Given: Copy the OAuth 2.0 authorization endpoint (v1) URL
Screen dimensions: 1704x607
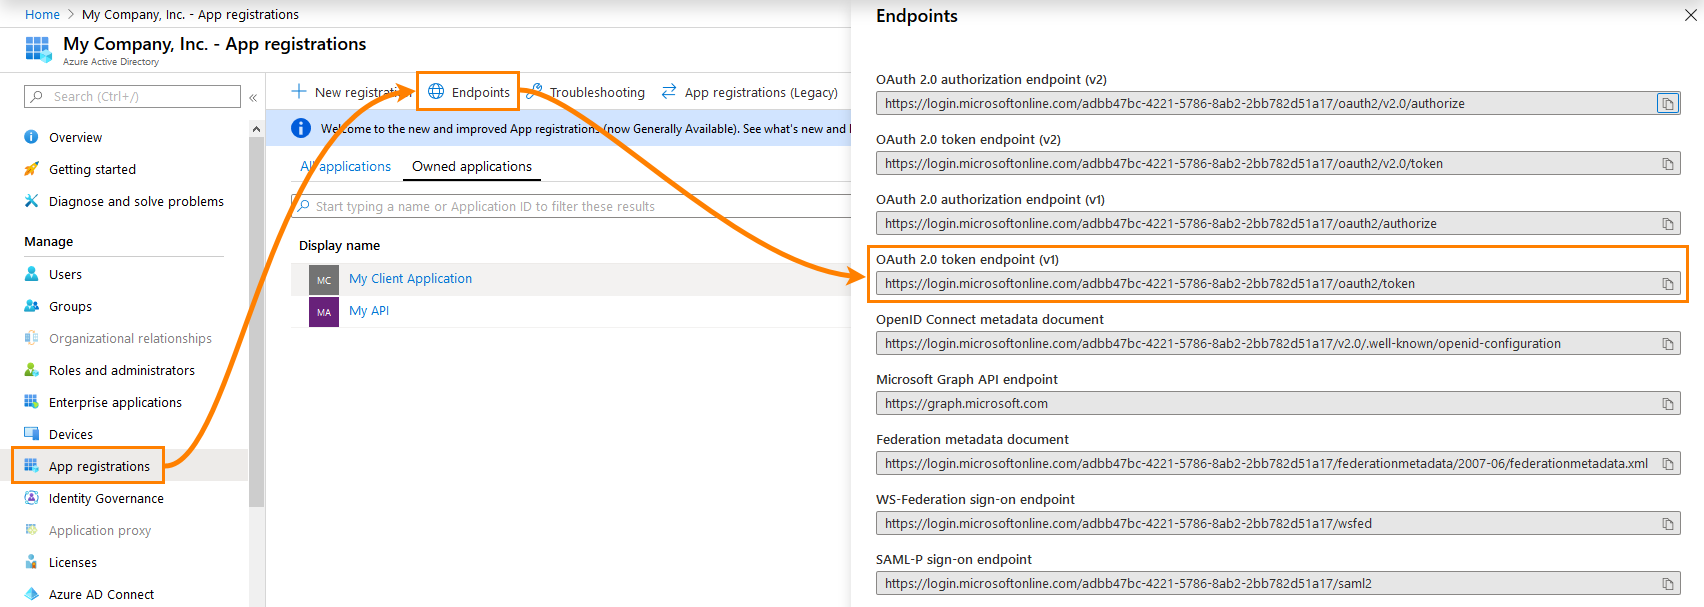Looking at the screenshot, I should coord(1667,224).
